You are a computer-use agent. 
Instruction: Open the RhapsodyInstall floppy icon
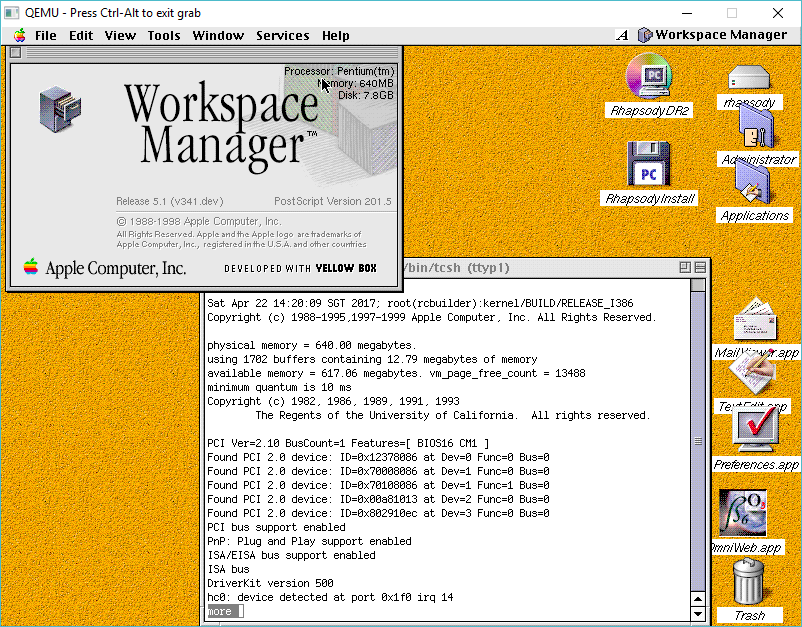coord(648,165)
